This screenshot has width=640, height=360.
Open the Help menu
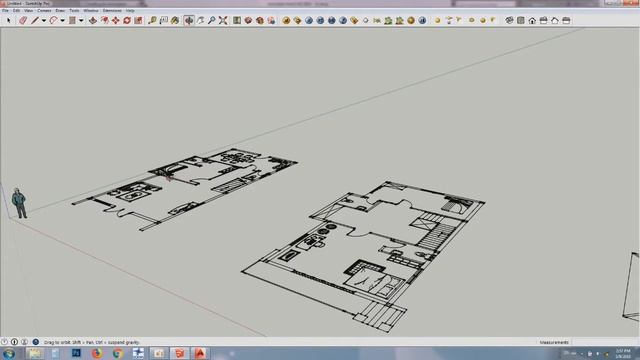pos(130,11)
